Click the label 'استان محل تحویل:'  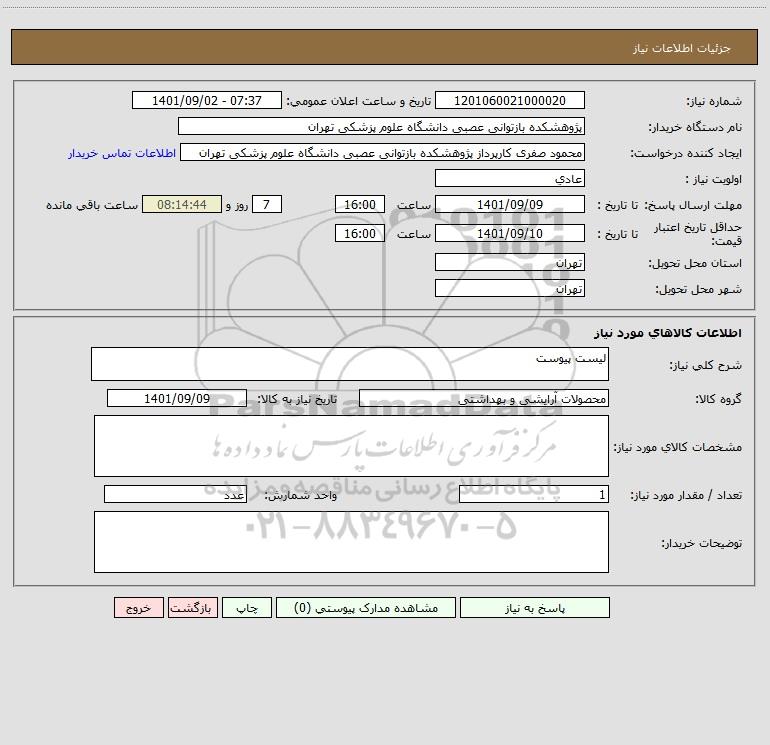[x=695, y=264]
